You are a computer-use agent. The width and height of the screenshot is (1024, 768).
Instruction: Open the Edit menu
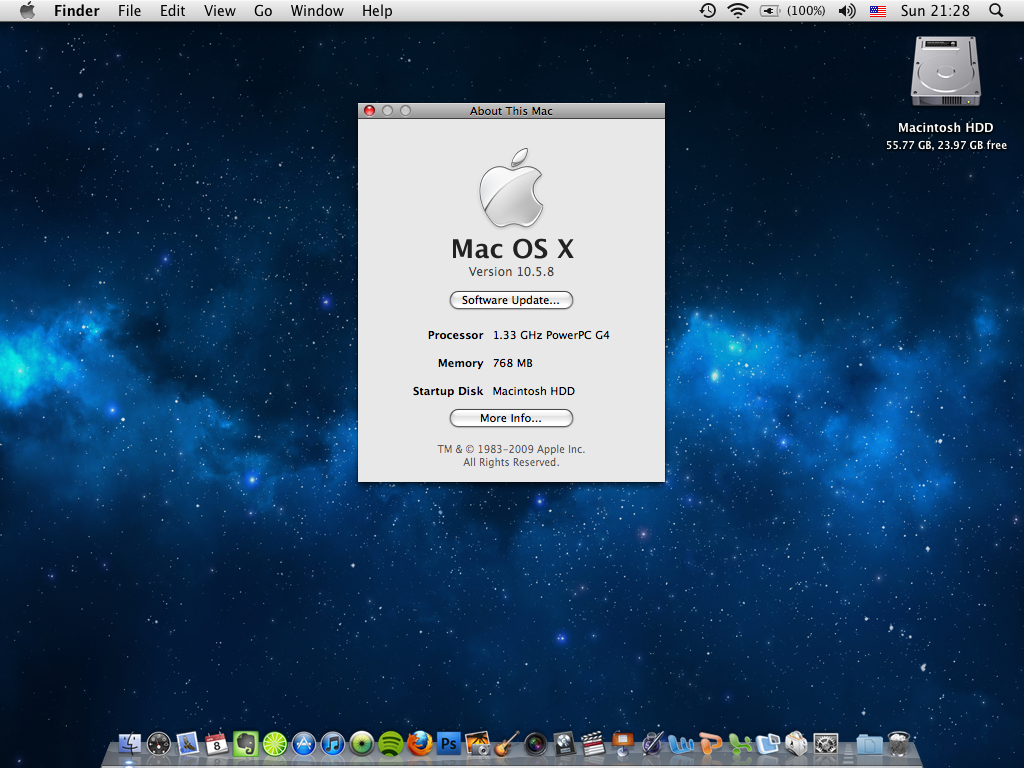click(x=172, y=10)
